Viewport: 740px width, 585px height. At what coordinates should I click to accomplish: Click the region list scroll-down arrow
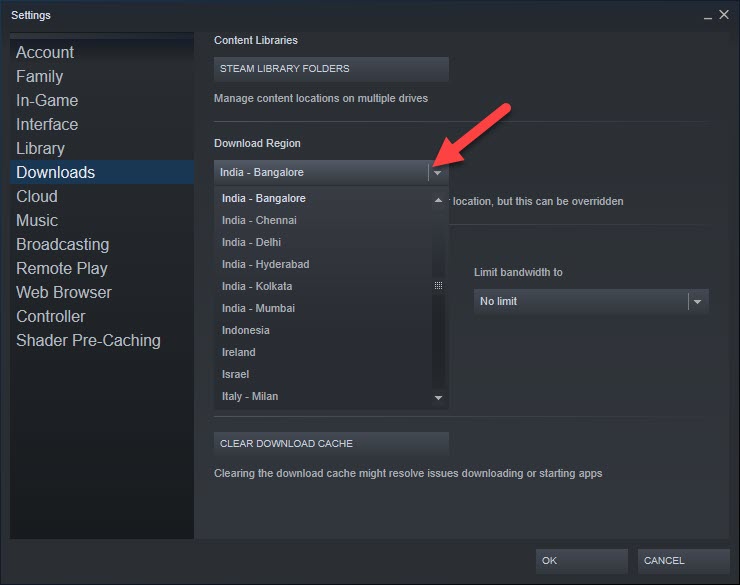[438, 398]
